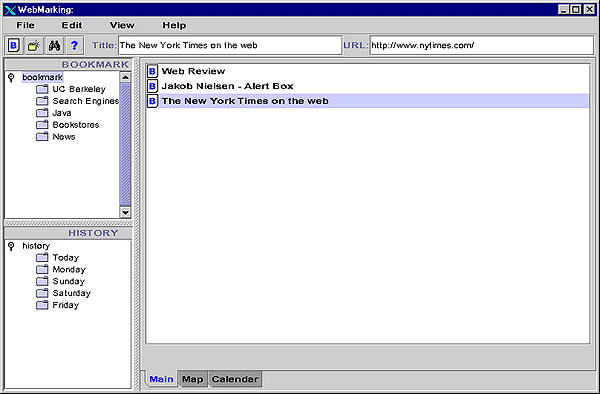This screenshot has width=600, height=394.
Task: Select the Friday history label
Action: click(65, 305)
